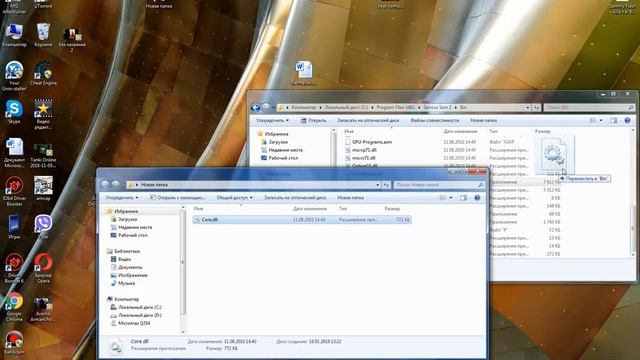Sort by Имя column in Новая папка window
640x360 pixels.
click(x=198, y=209)
